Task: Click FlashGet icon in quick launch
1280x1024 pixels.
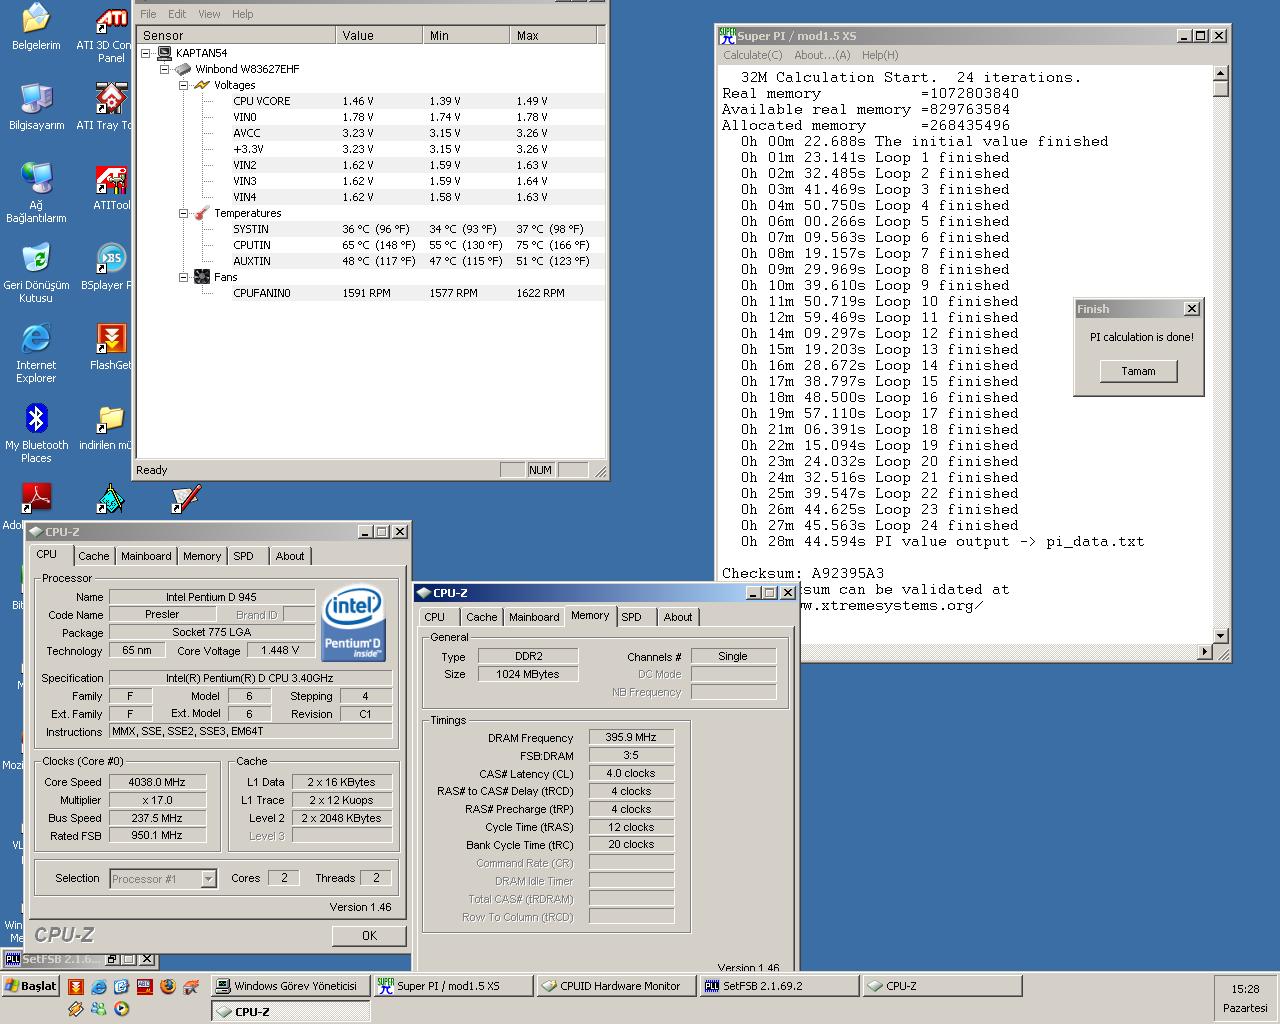Action: [x=76, y=986]
